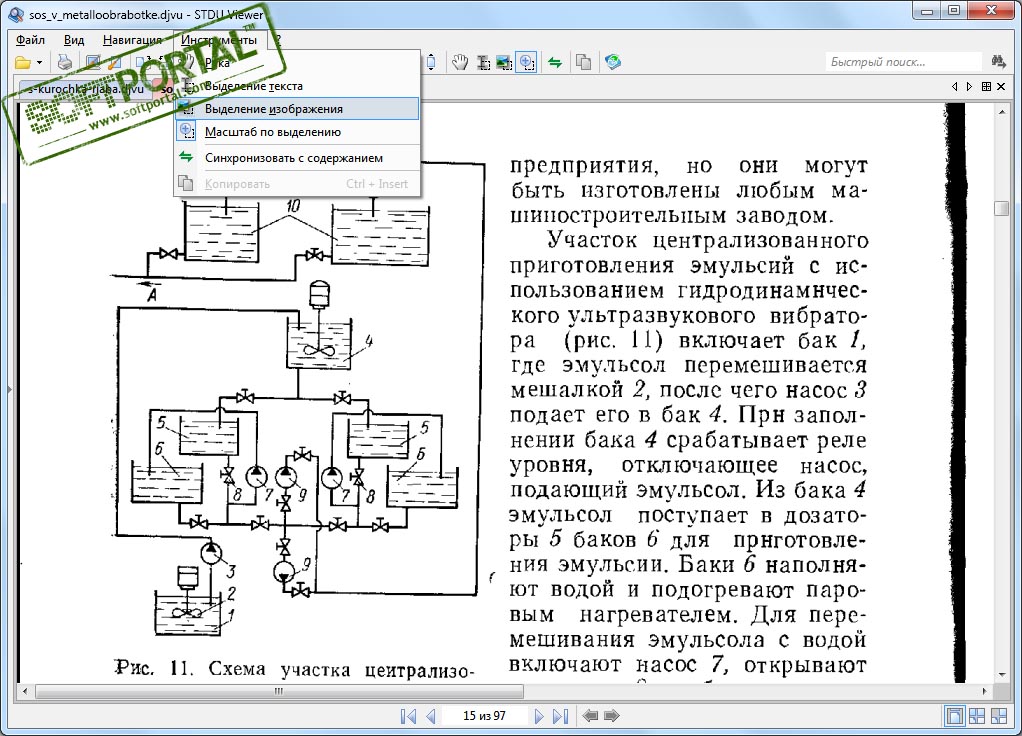Screen dimensions: 1022x736
Task: Toggle zoom-to-selection toolbar icon
Action: point(526,63)
